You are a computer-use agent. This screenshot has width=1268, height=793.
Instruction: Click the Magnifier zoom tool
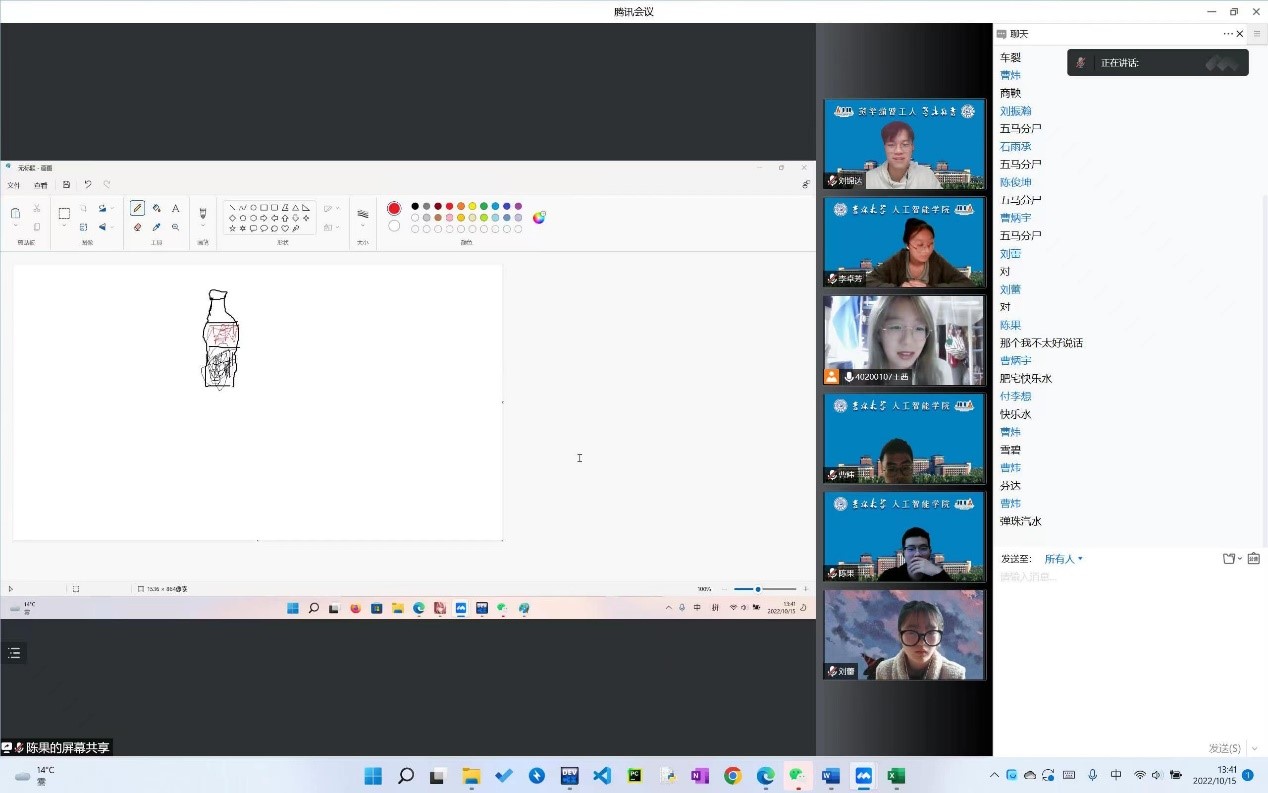[x=175, y=227]
